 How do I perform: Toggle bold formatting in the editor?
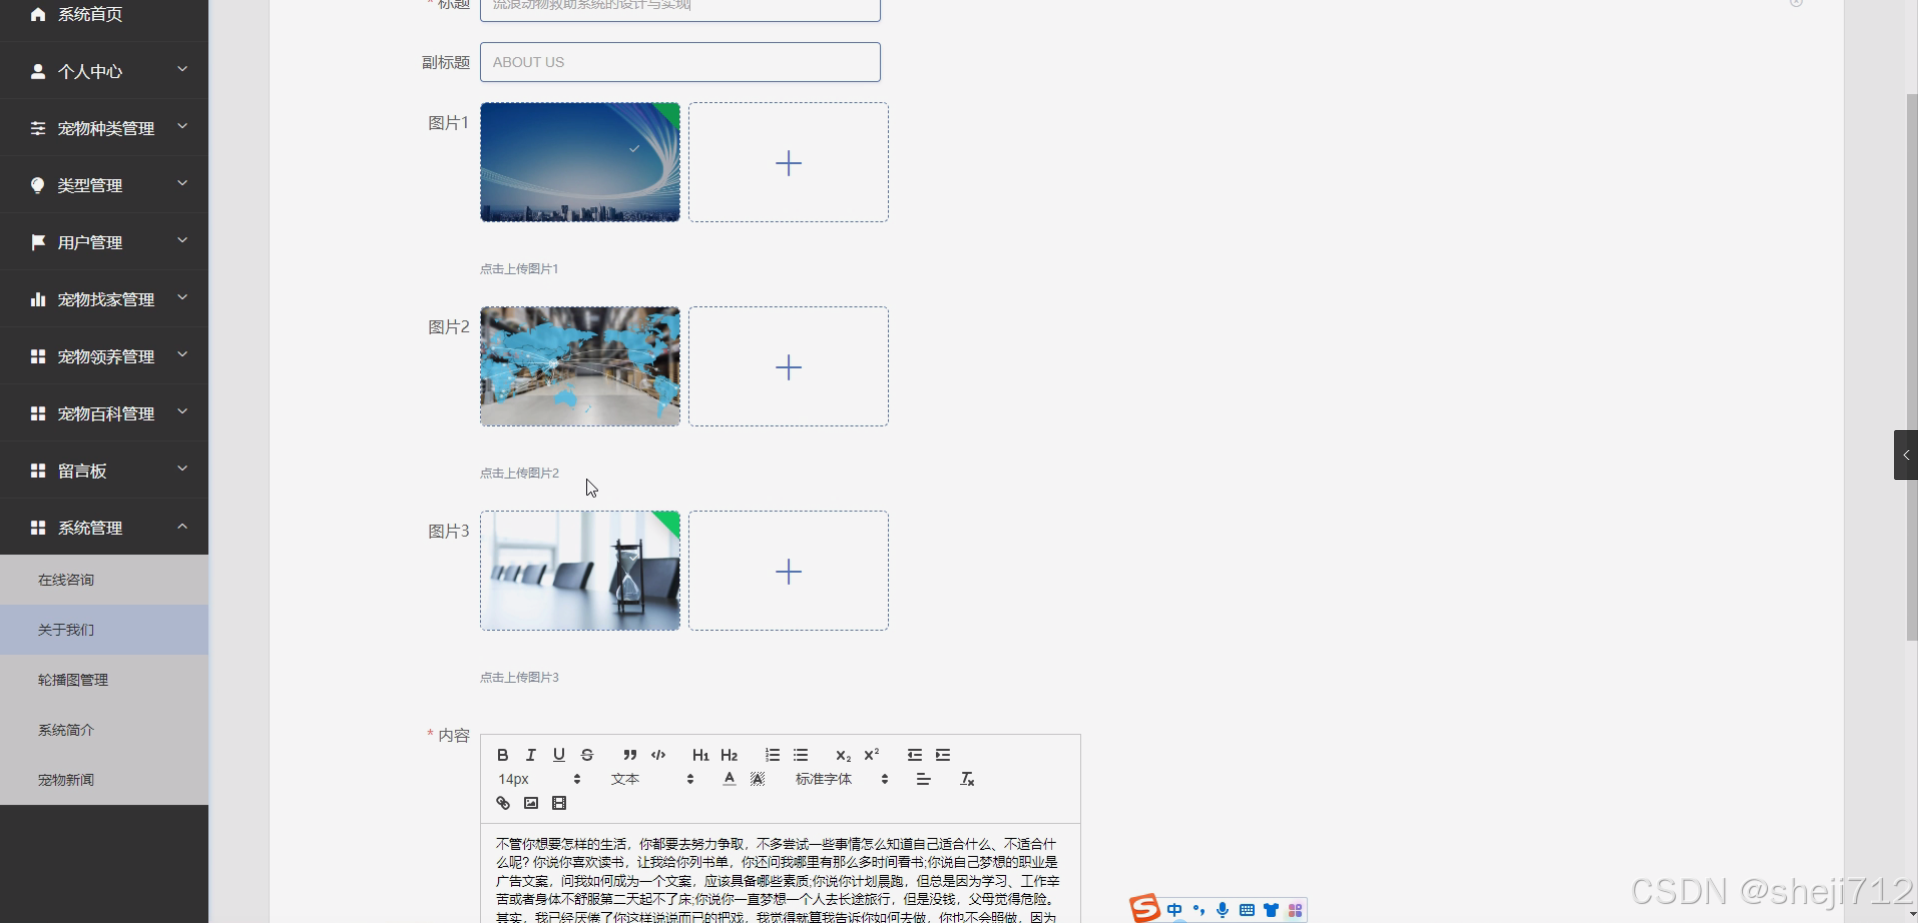503,755
